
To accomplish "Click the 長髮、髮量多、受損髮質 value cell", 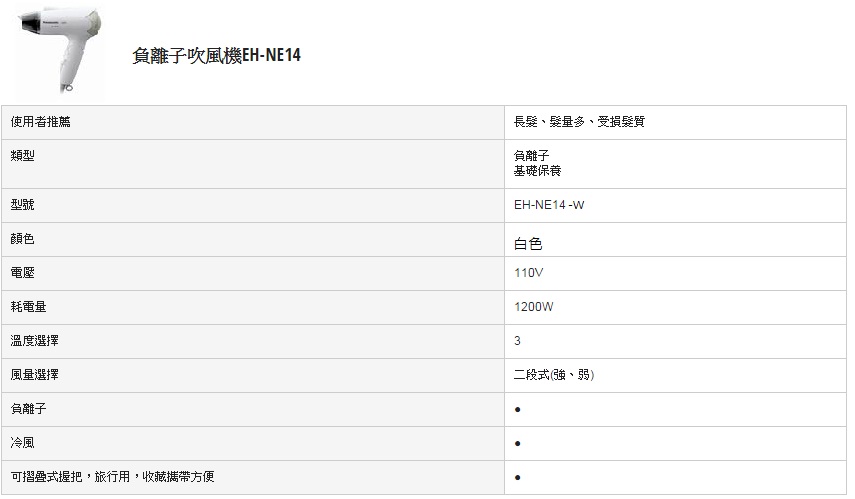I will (x=579, y=122).
